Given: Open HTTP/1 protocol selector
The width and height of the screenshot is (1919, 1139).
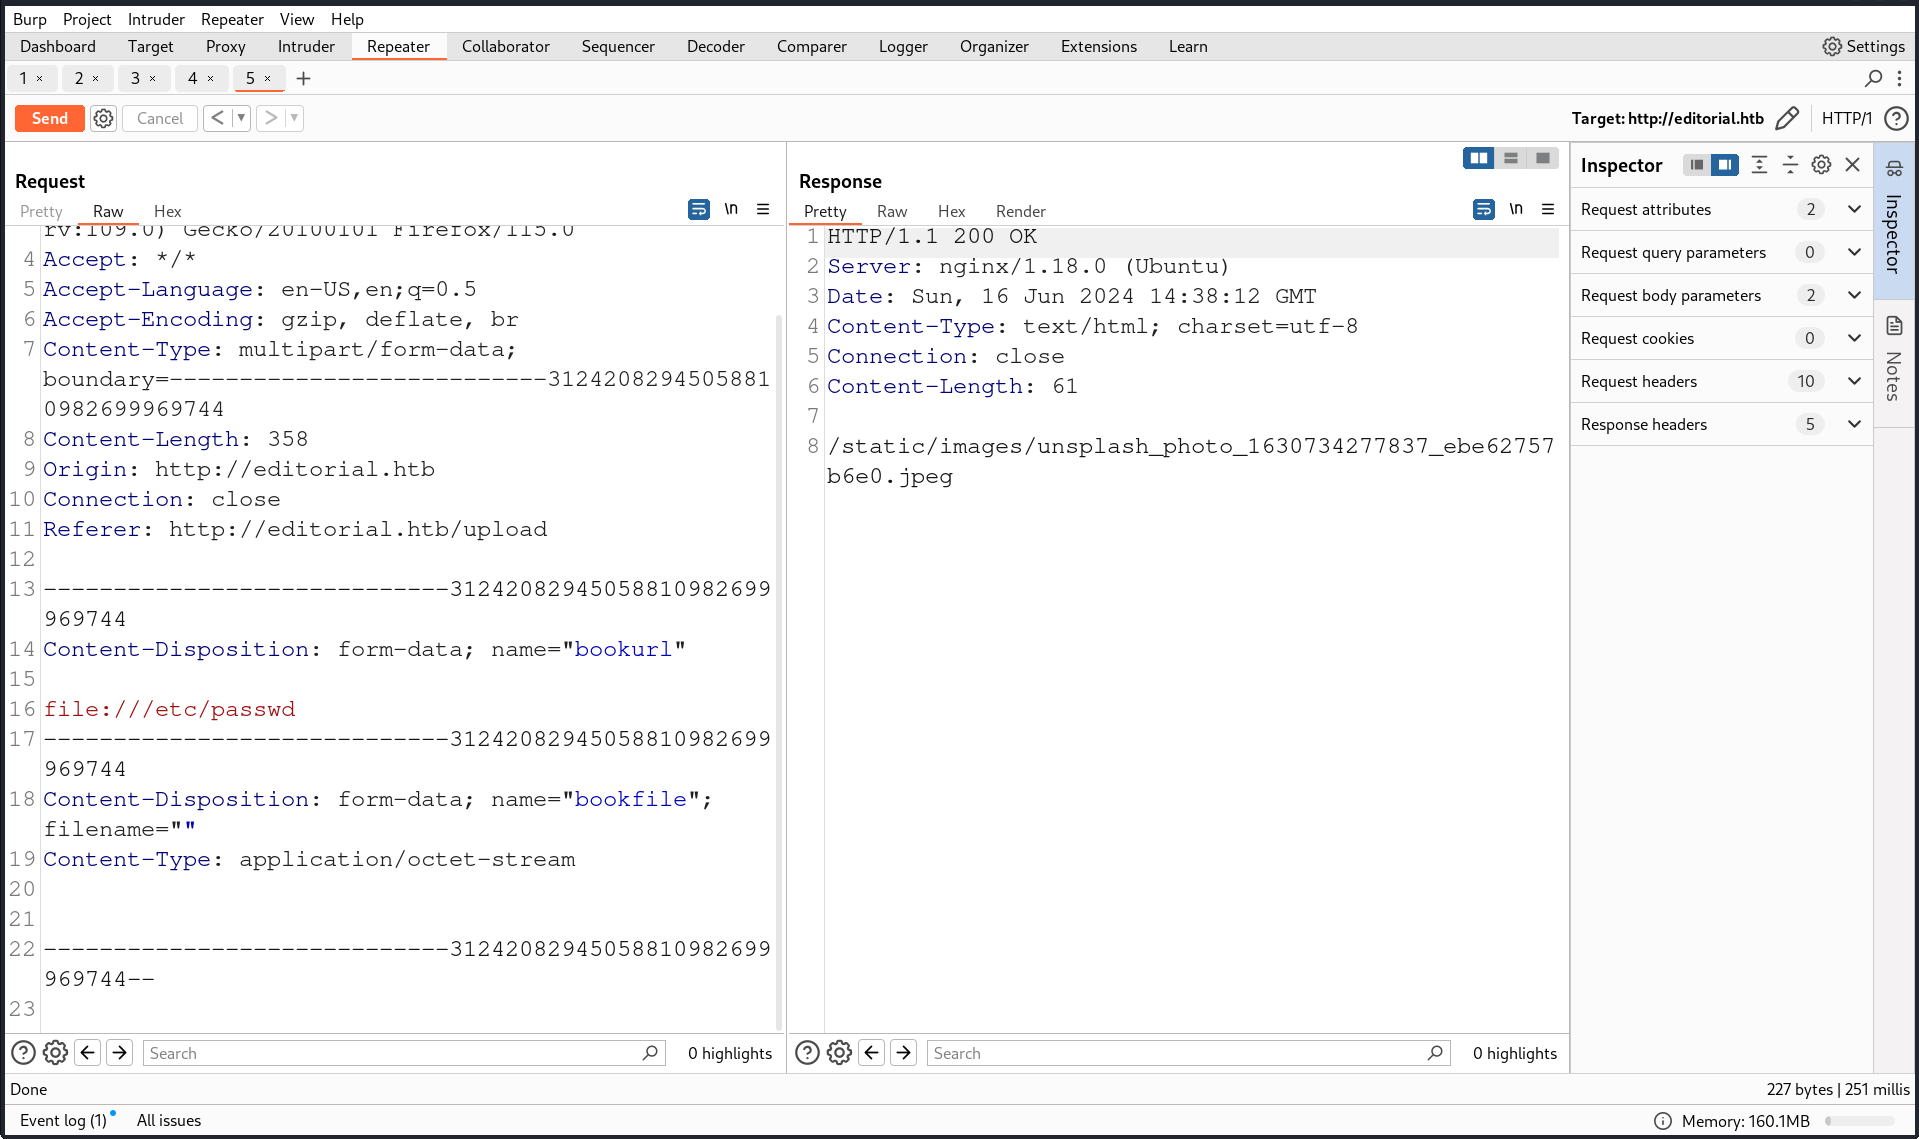Looking at the screenshot, I should point(1846,118).
